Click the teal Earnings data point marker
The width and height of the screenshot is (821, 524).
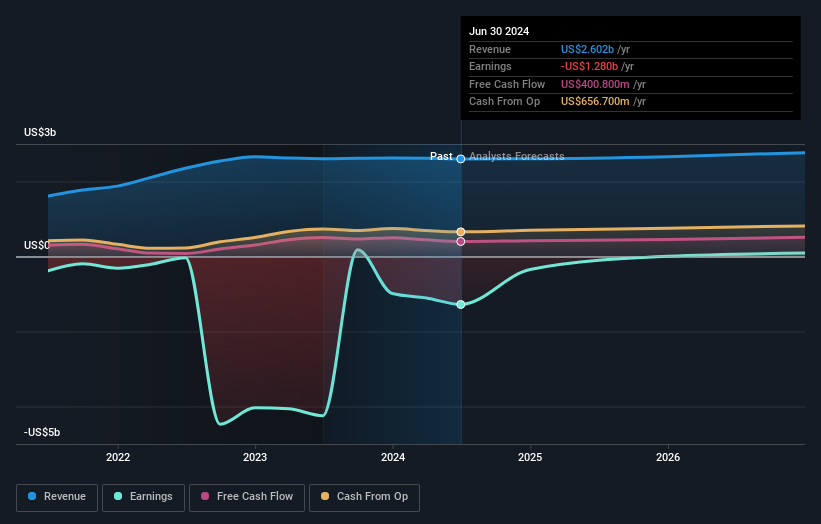pyautogui.click(x=461, y=304)
